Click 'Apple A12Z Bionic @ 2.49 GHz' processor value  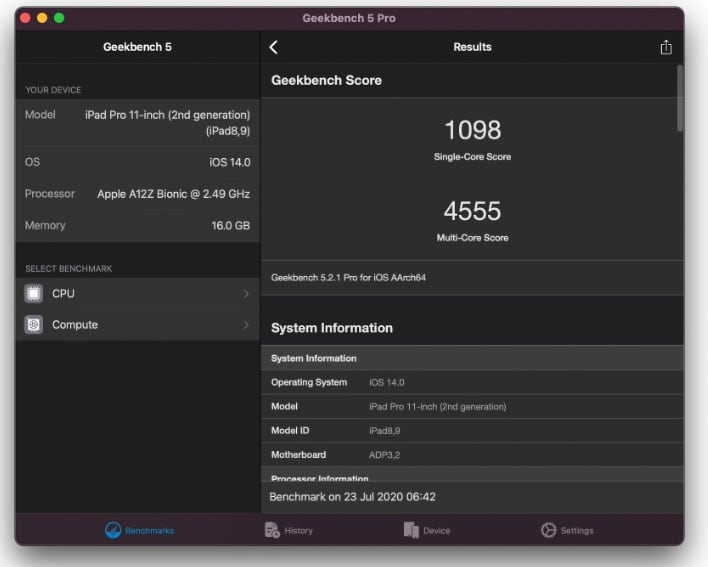click(173, 194)
